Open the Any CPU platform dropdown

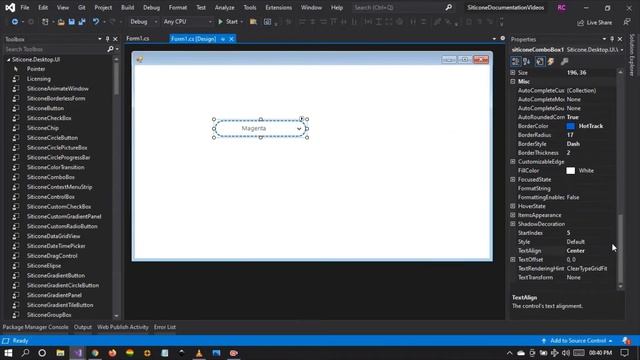click(x=187, y=22)
